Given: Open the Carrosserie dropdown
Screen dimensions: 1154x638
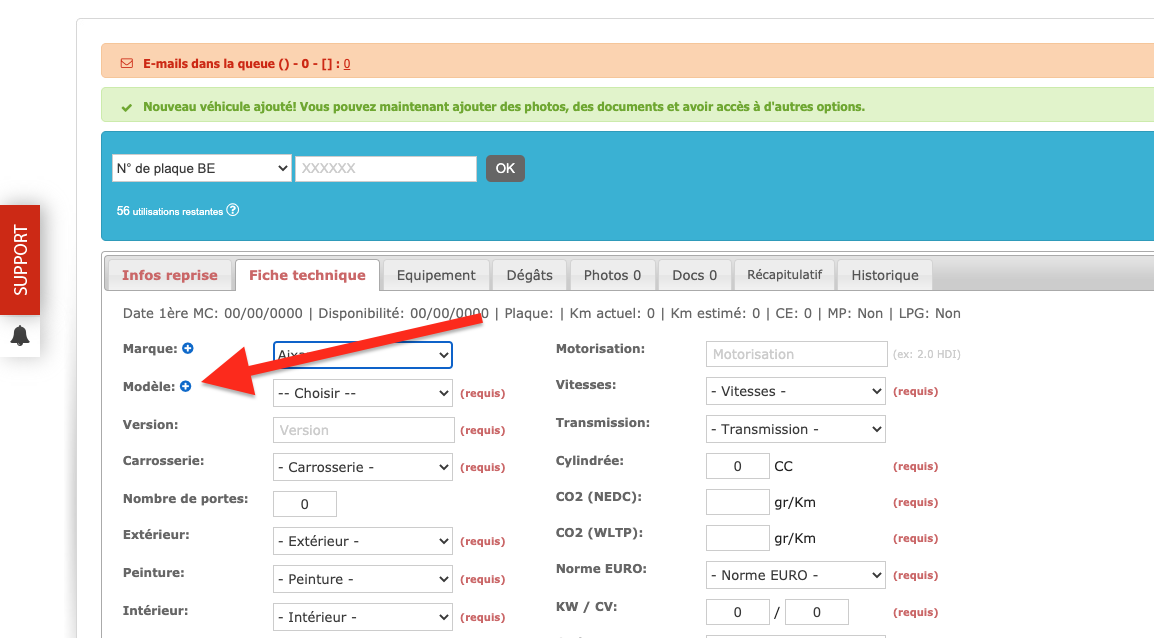Looking at the screenshot, I should point(363,467).
